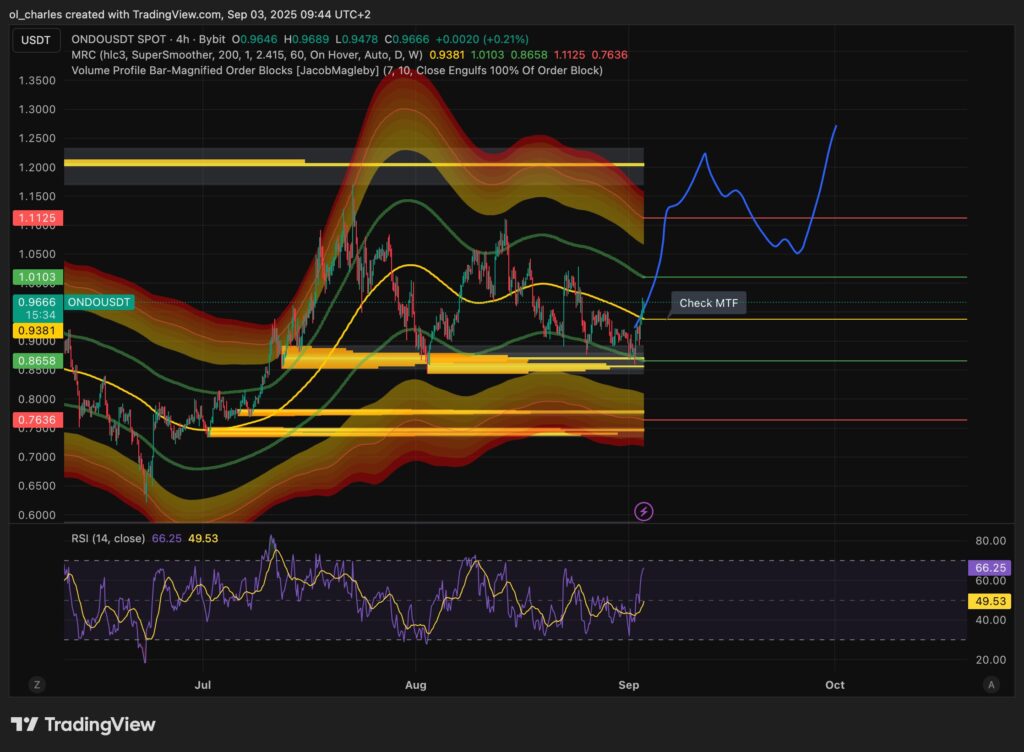Click the TradingView logo
This screenshot has width=1024, height=752.
click(x=83, y=724)
